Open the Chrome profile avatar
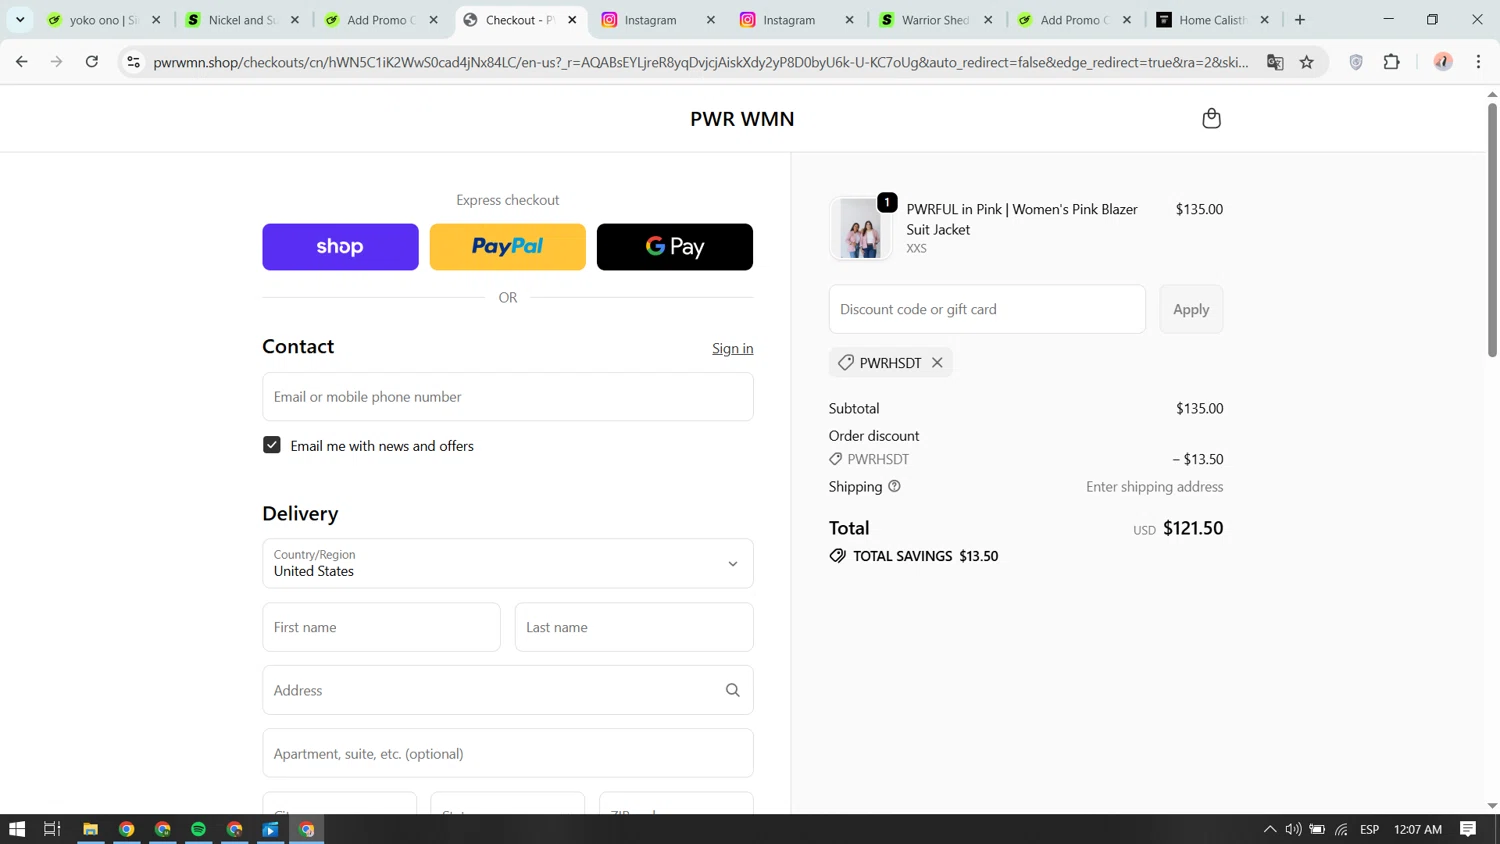The width and height of the screenshot is (1500, 844). pyautogui.click(x=1443, y=62)
